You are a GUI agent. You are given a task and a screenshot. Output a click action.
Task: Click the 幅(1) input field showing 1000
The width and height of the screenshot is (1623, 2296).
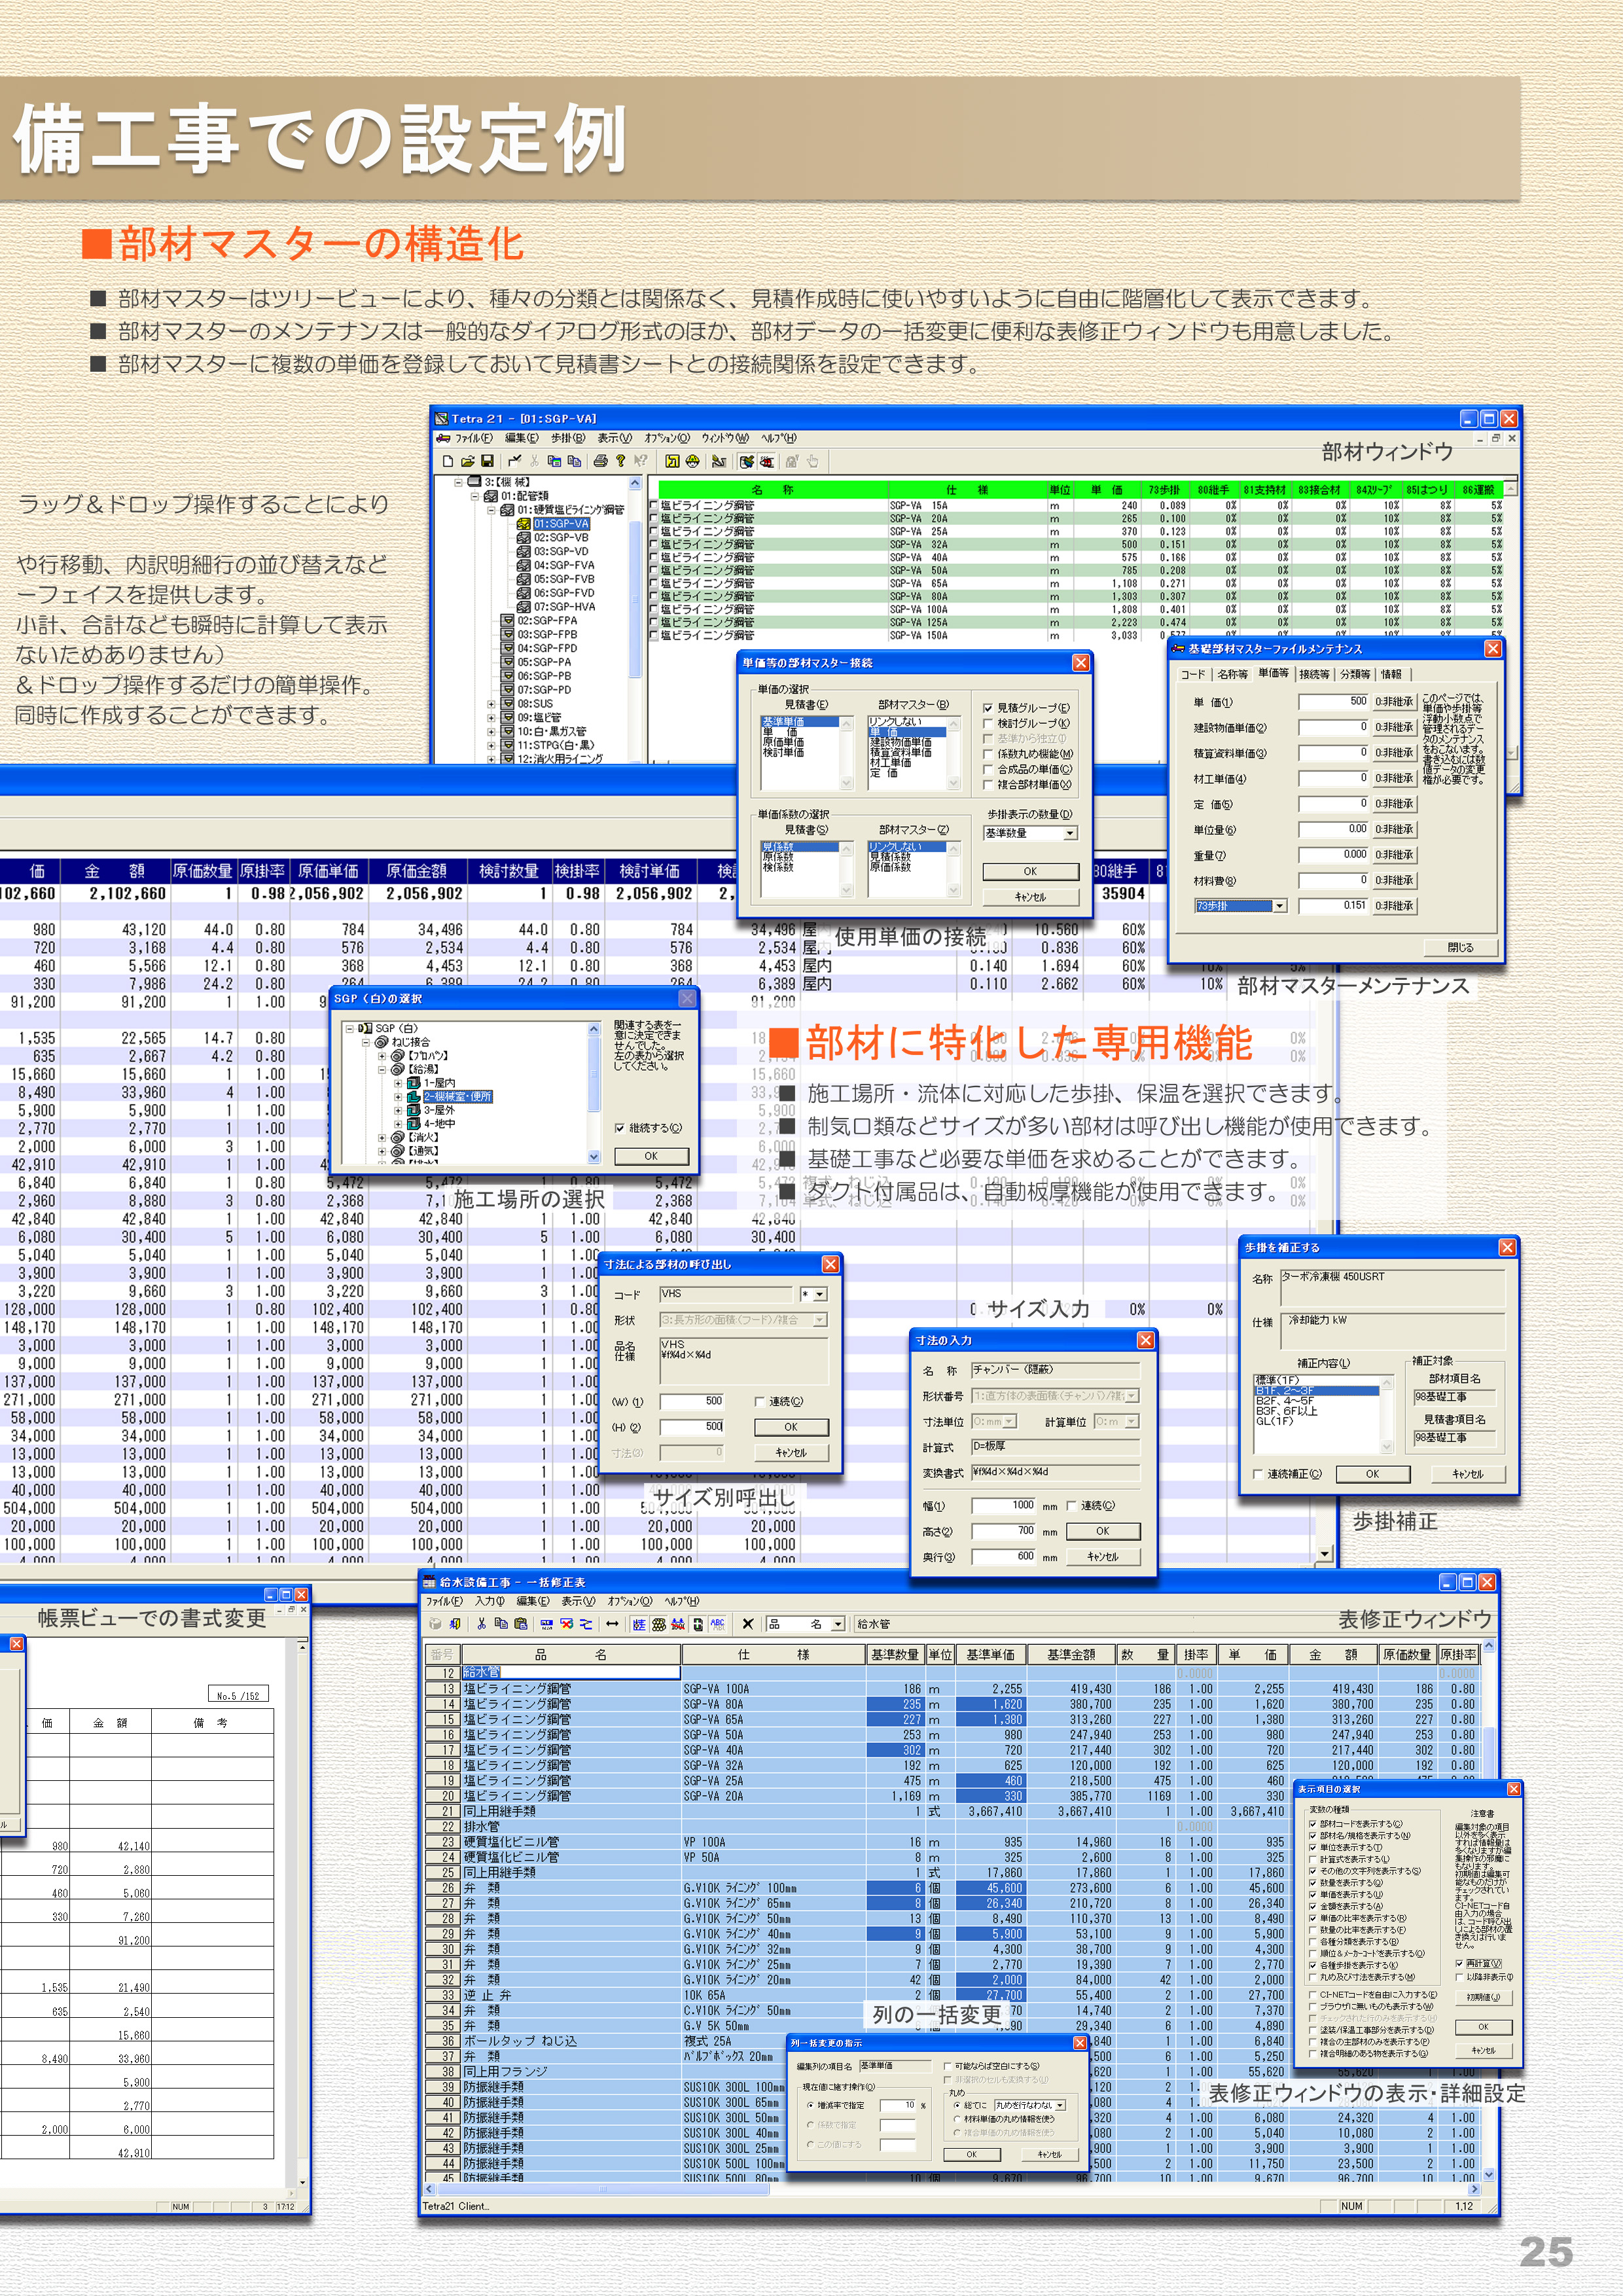click(1004, 1505)
